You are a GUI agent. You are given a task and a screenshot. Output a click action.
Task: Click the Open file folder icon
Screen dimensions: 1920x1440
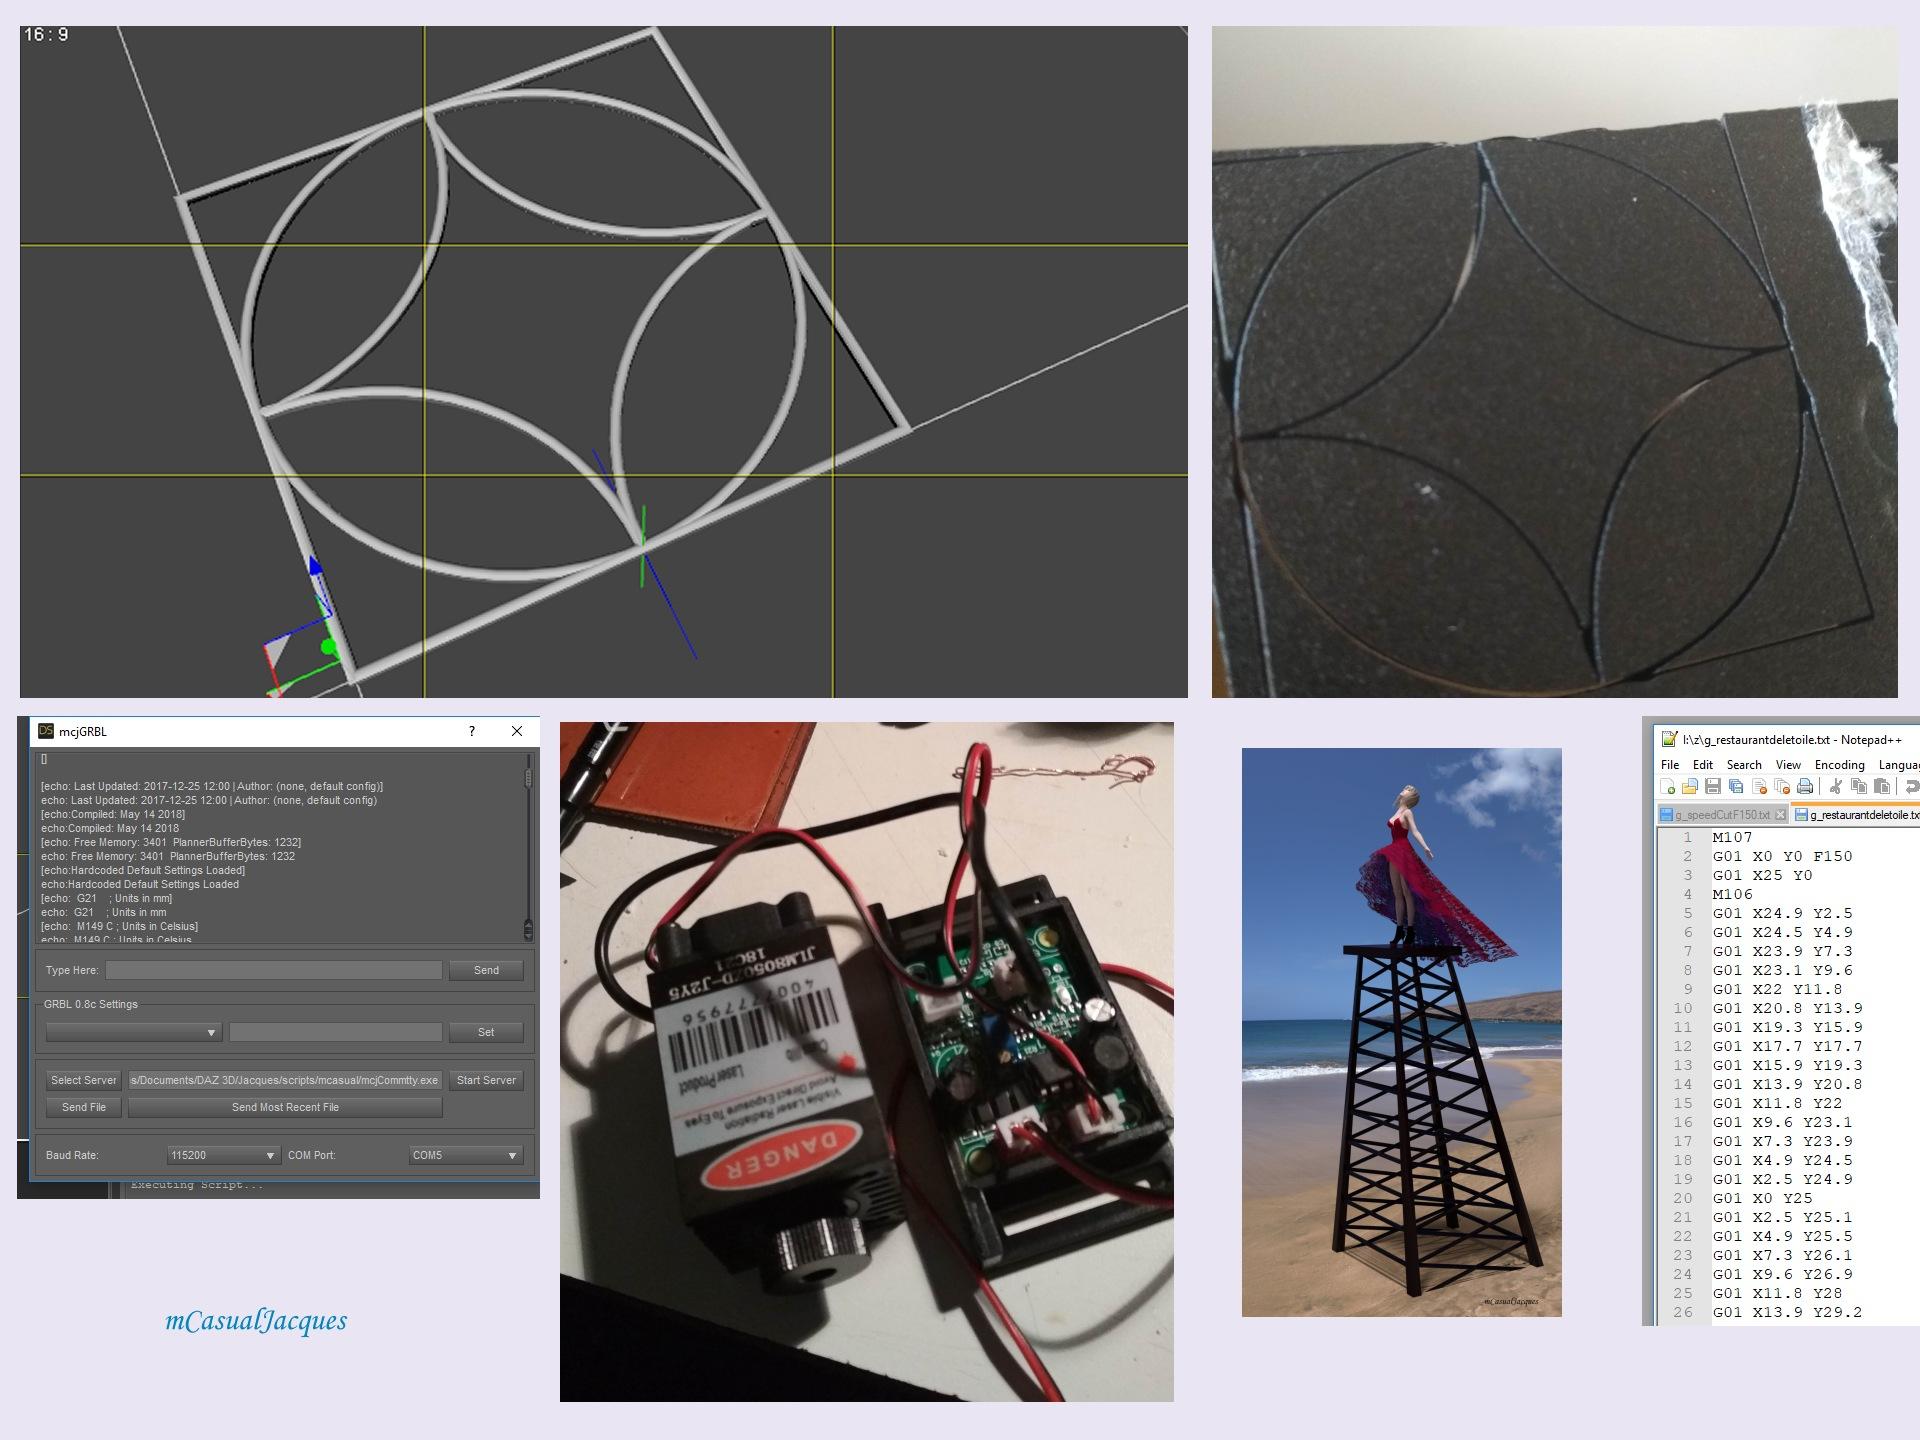point(1690,787)
